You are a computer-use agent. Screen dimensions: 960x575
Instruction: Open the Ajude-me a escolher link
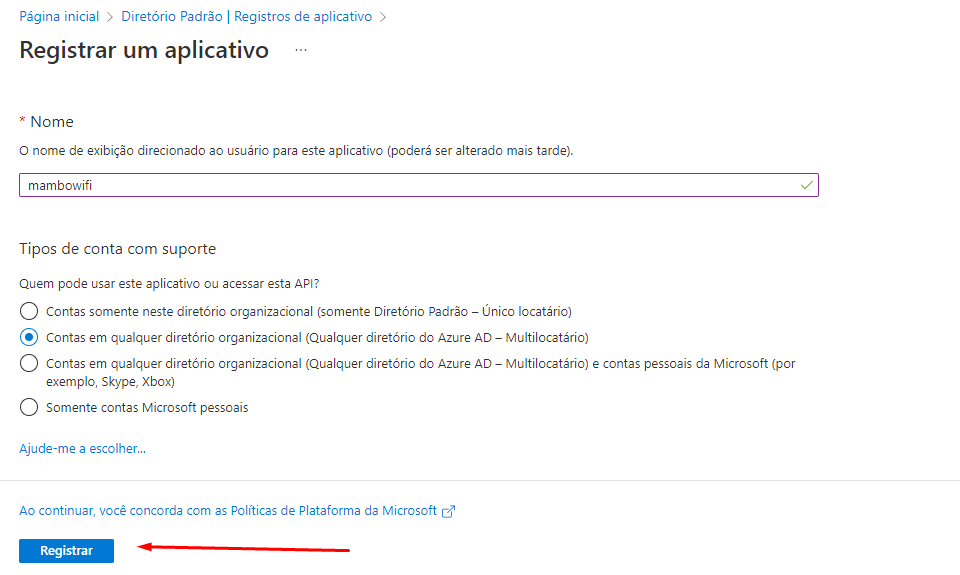(82, 448)
